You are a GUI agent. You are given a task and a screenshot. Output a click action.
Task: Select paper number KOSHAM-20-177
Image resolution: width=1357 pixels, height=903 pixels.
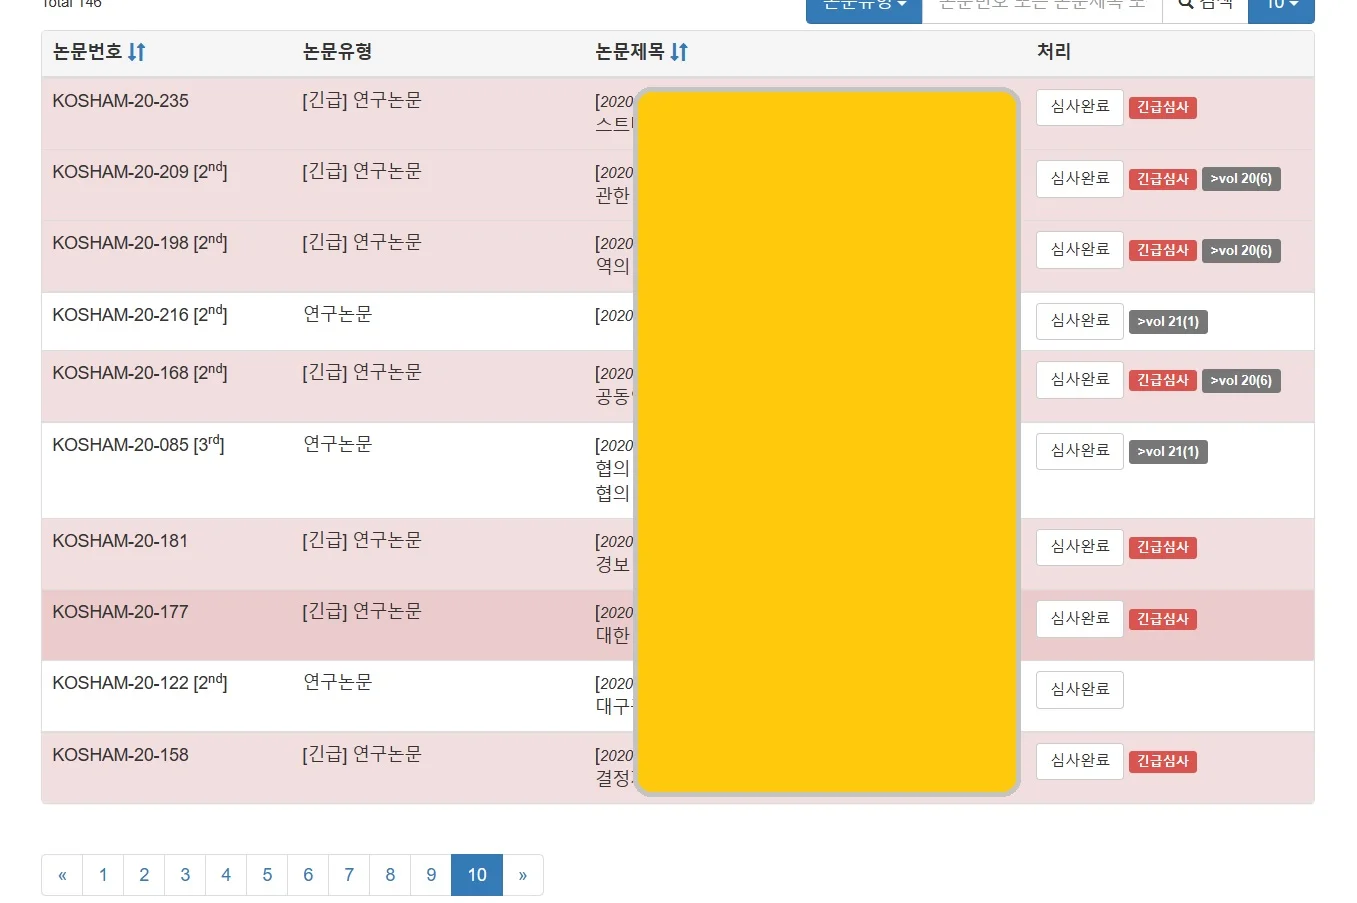(x=120, y=612)
